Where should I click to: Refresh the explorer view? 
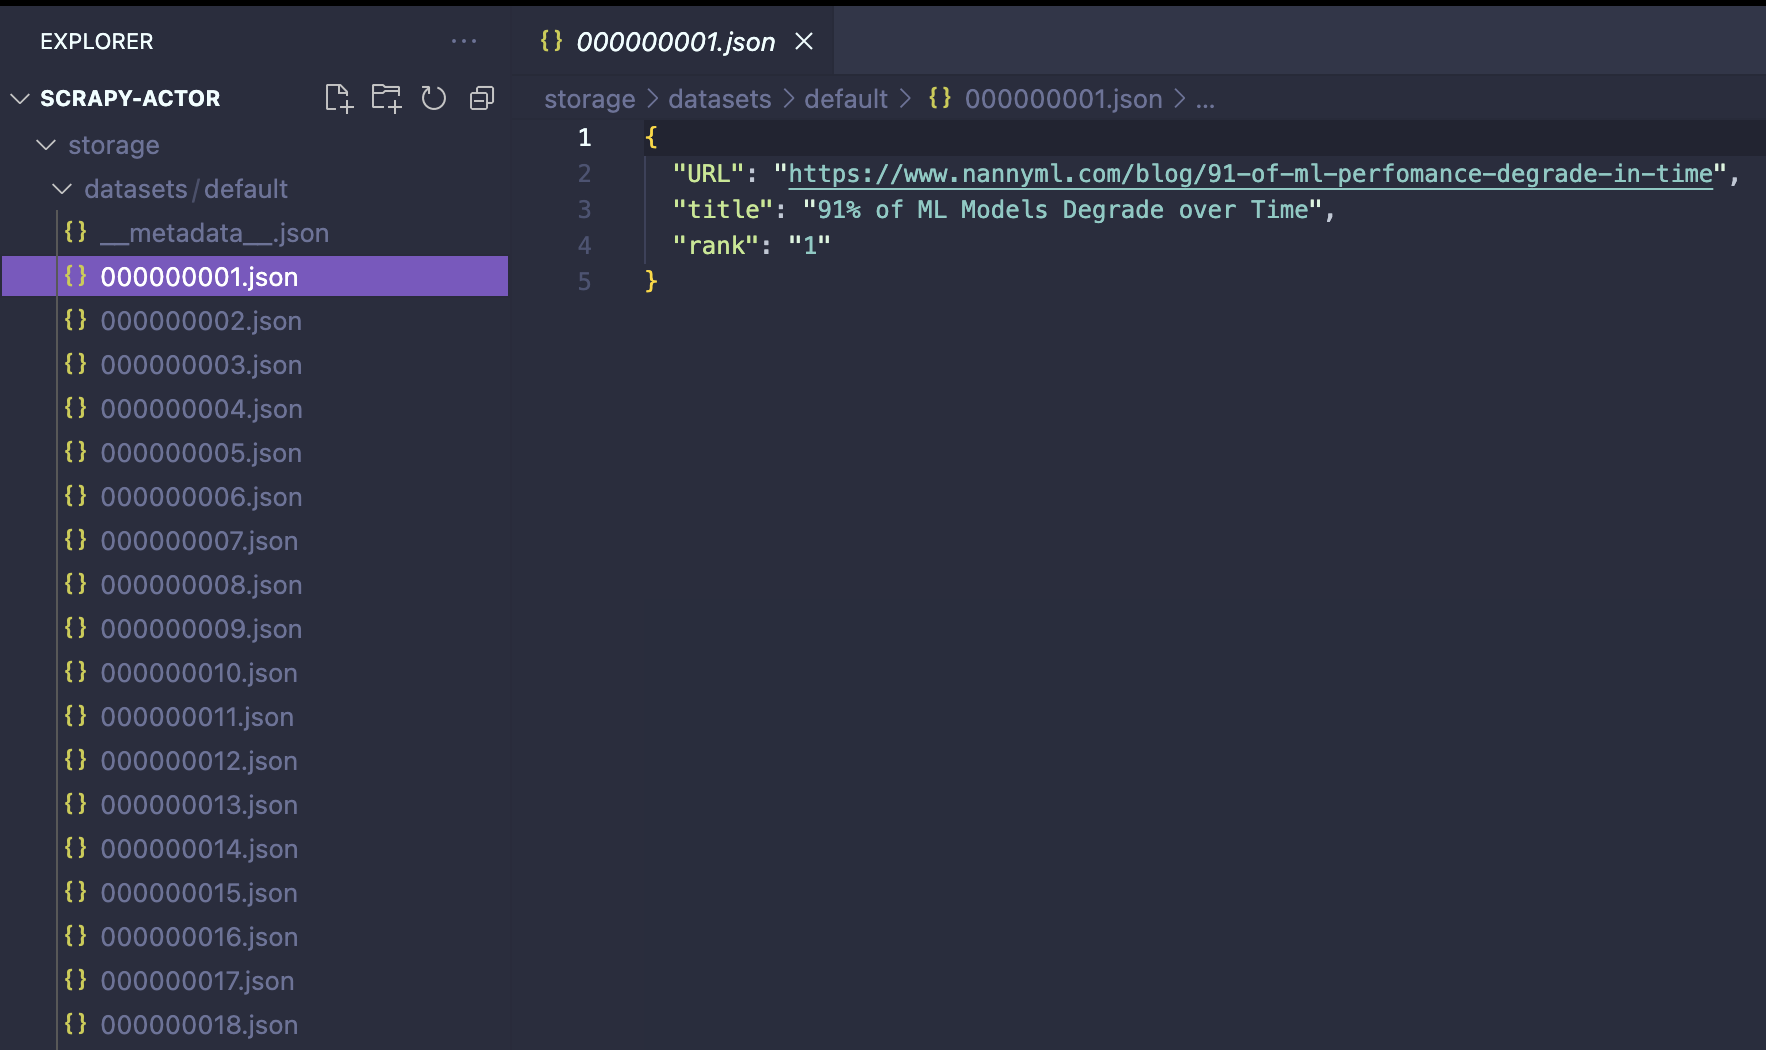pyautogui.click(x=433, y=97)
